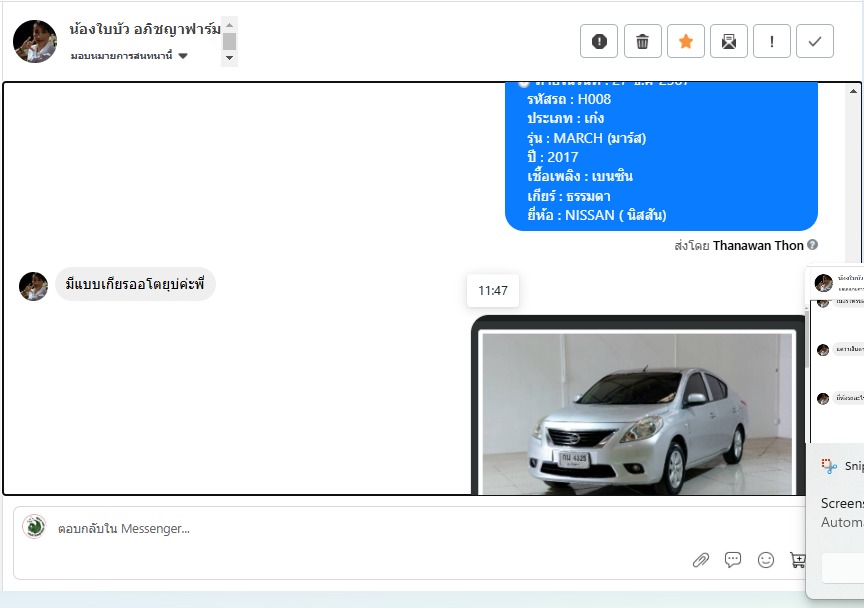864x608 pixels.
Task: Mark conversation unread via envelope icon
Action: [729, 41]
